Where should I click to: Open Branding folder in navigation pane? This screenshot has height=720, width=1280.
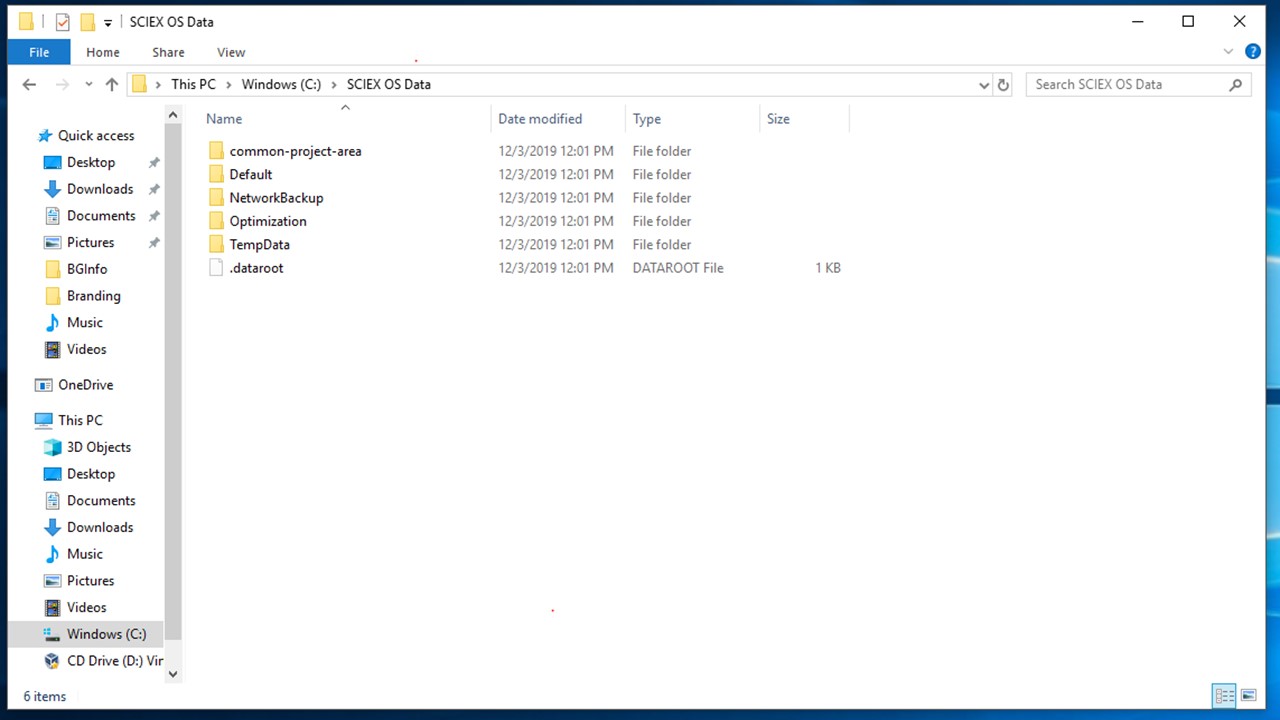[x=94, y=296]
